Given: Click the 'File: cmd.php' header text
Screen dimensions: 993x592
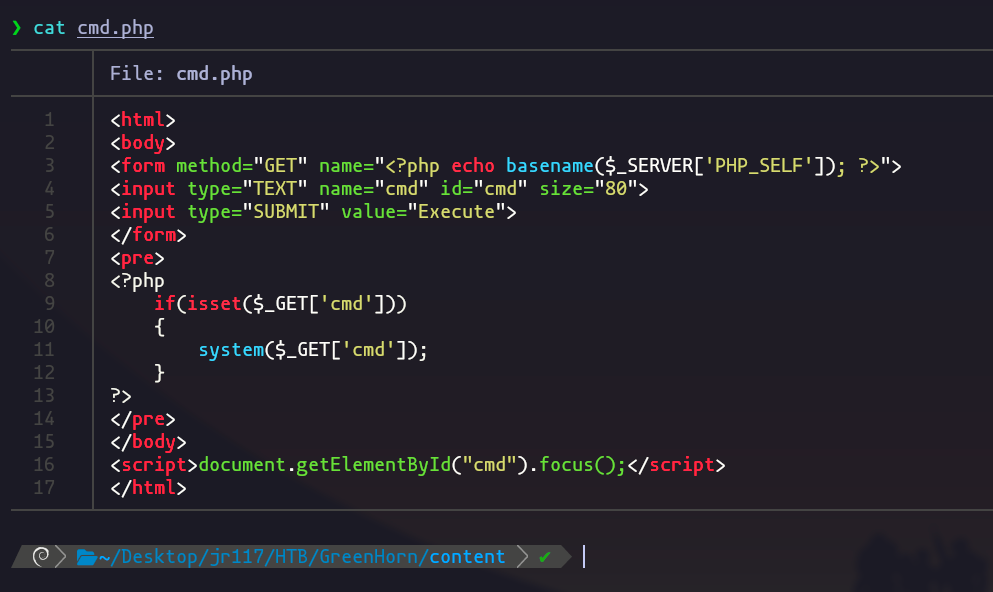Looking at the screenshot, I should point(181,73).
